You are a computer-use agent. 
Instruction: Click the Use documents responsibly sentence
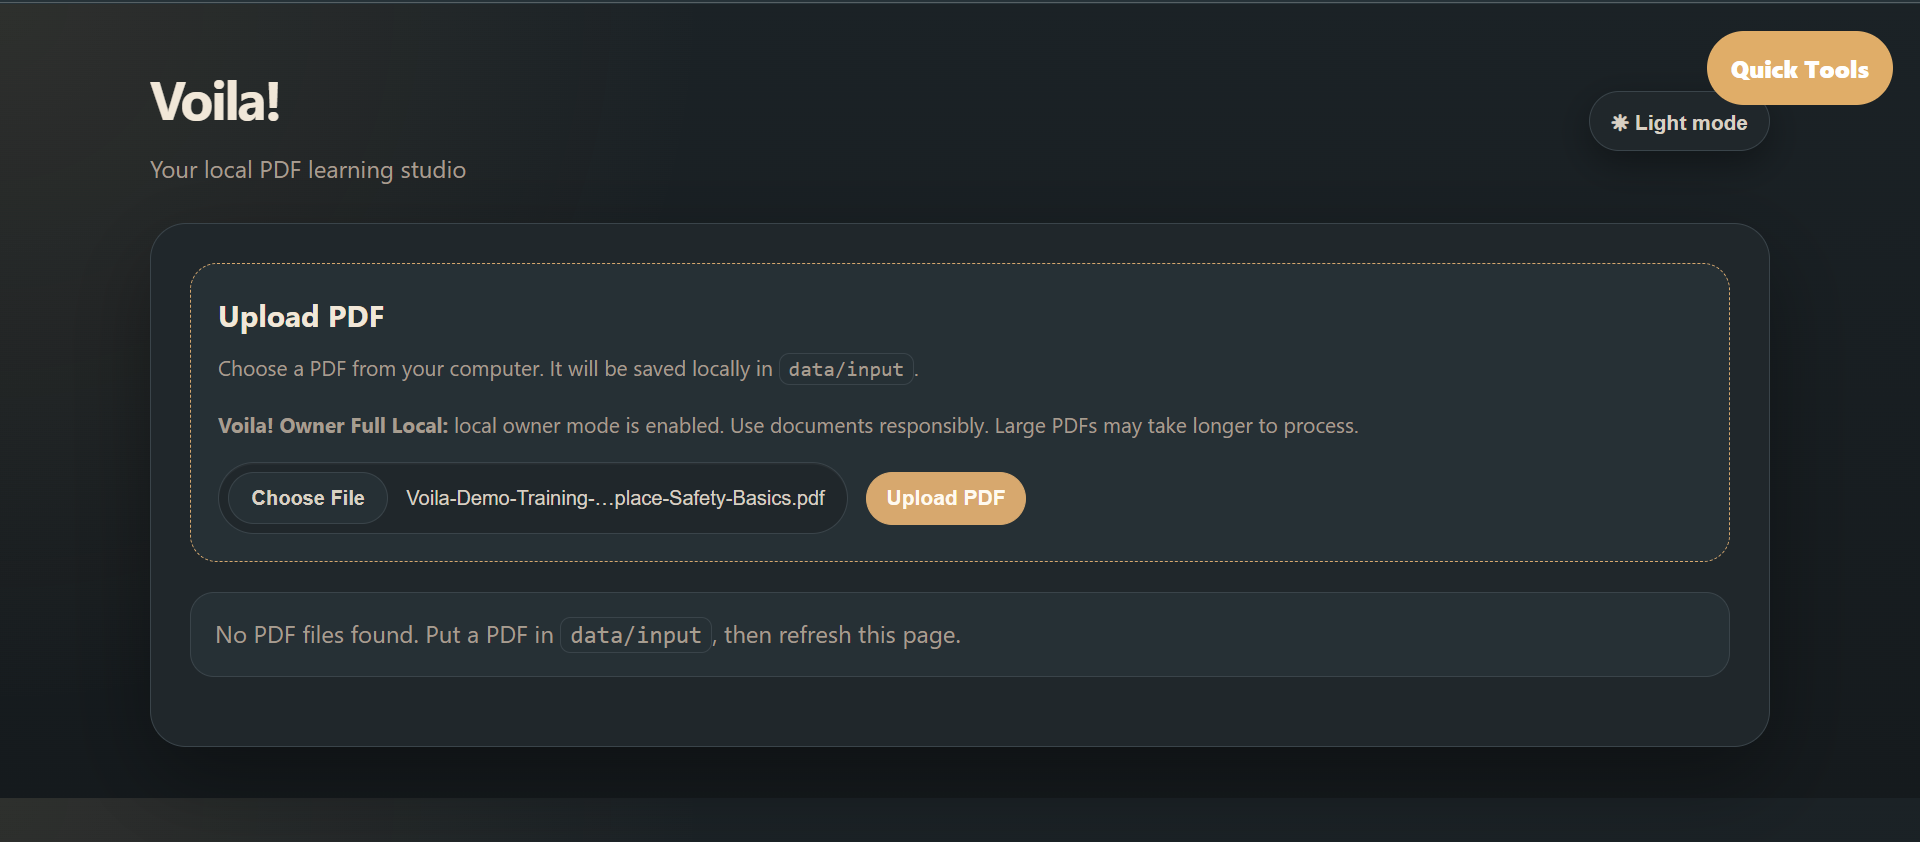(859, 426)
